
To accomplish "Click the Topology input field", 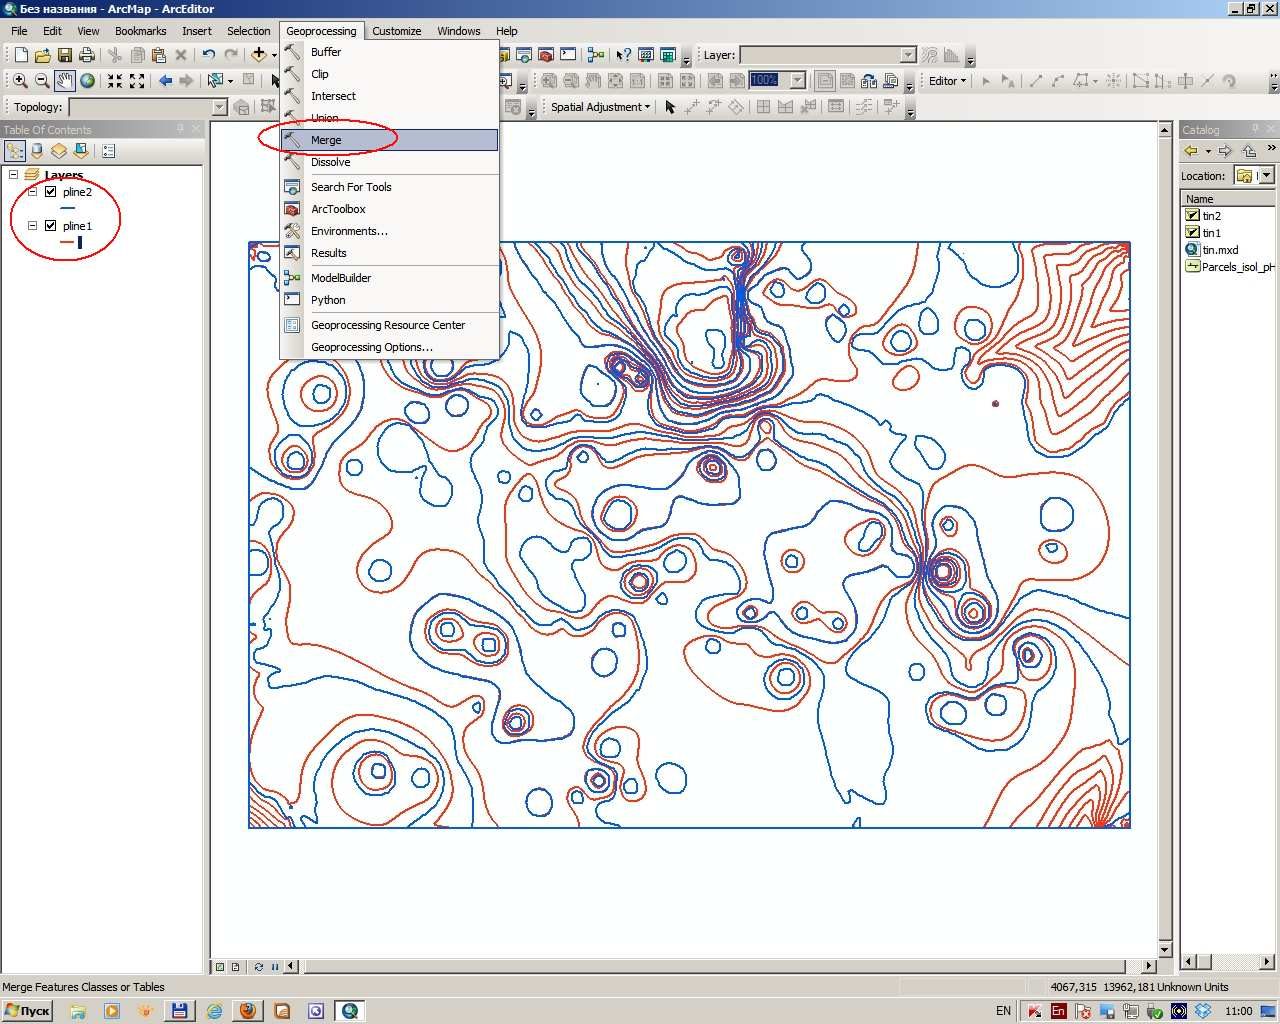I will [x=148, y=107].
